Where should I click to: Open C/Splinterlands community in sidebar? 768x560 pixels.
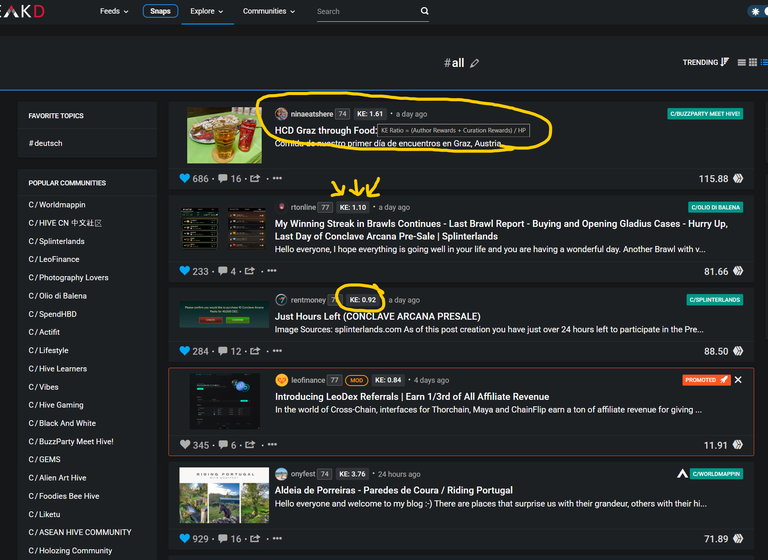[56, 241]
